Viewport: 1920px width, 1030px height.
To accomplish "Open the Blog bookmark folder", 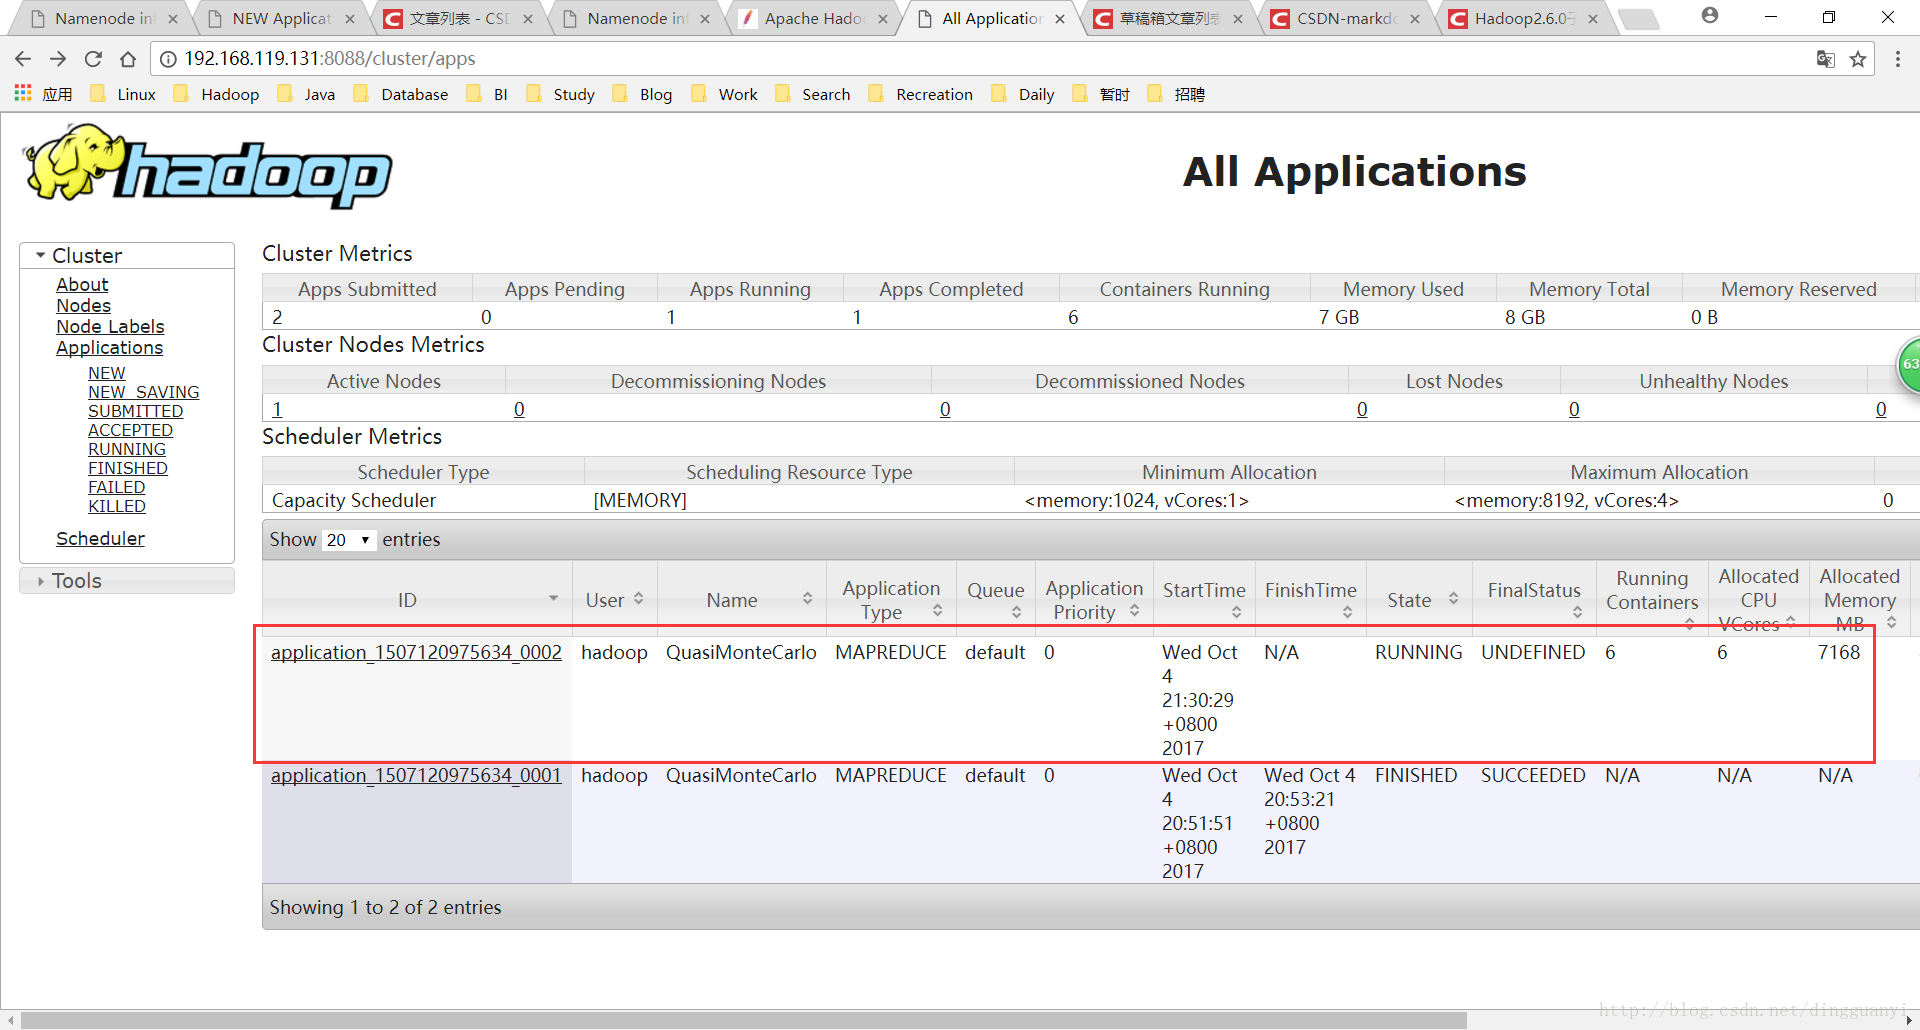I will click(x=642, y=94).
